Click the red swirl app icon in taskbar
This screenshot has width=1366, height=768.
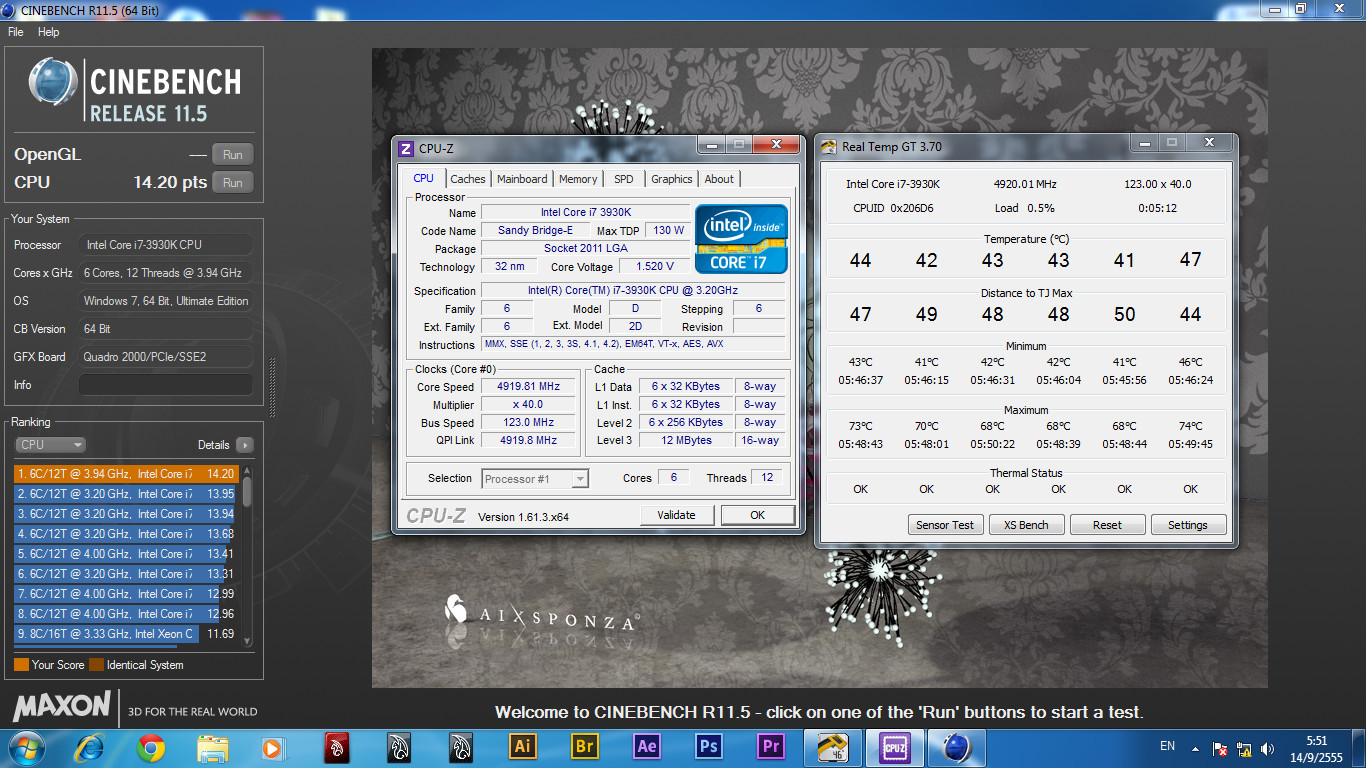337,748
